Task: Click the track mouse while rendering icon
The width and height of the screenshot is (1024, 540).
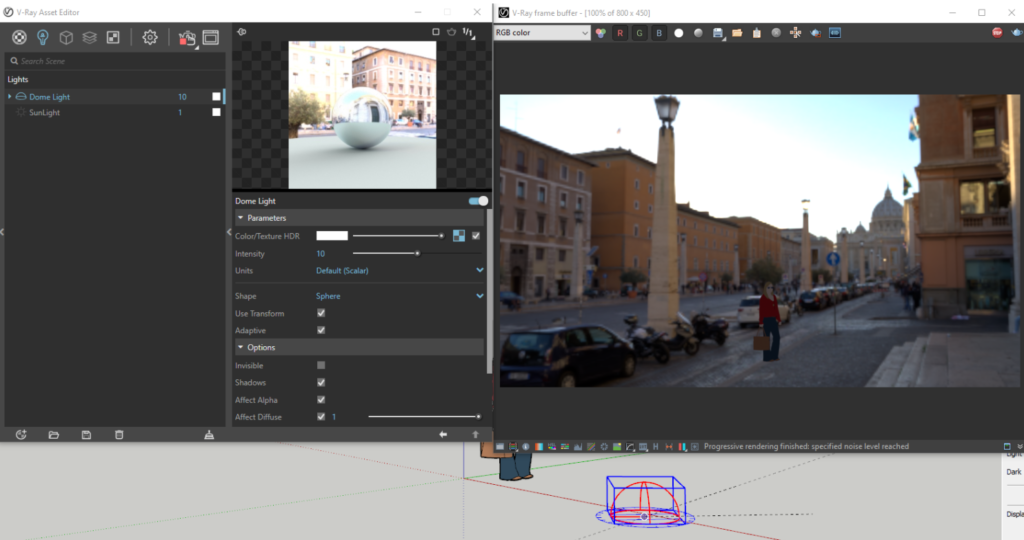Action: (x=795, y=33)
